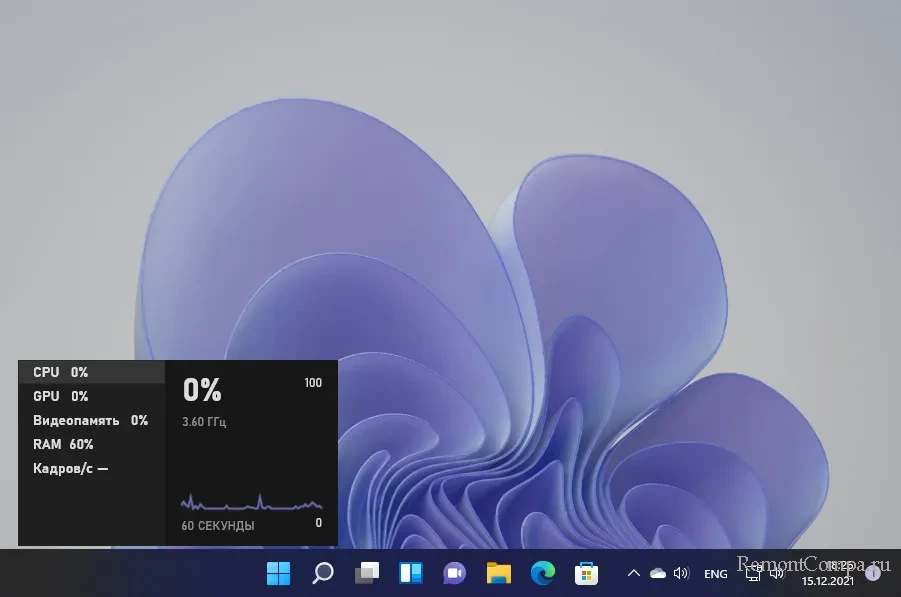Select the GPU 0% row
This screenshot has height=597, width=901.
(92, 396)
